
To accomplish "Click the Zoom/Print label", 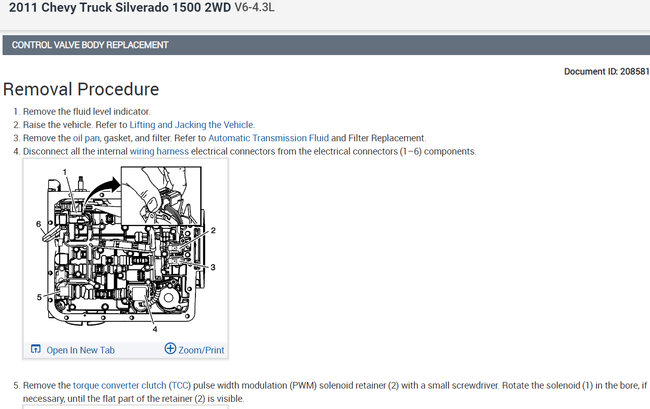I will point(201,350).
